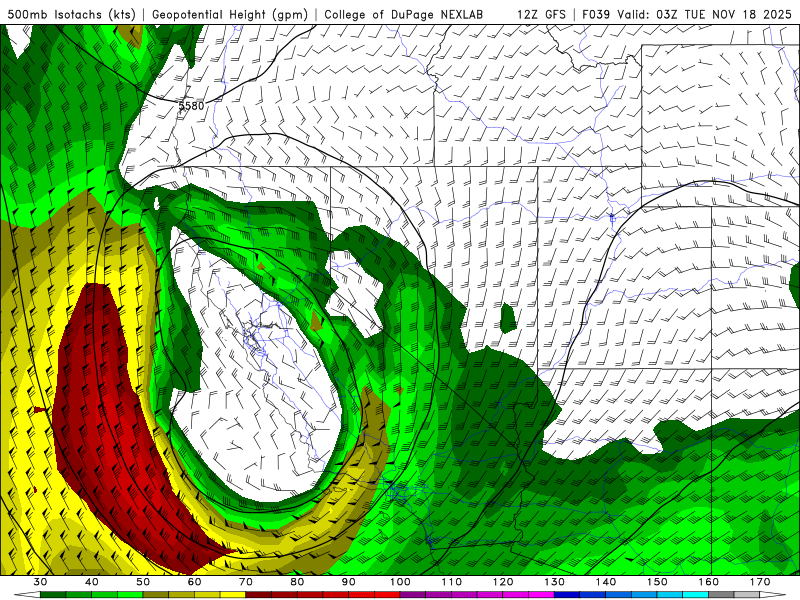The image size is (800, 600).
Task: Click the '100' colorbar scale label
Action: [x=401, y=582]
